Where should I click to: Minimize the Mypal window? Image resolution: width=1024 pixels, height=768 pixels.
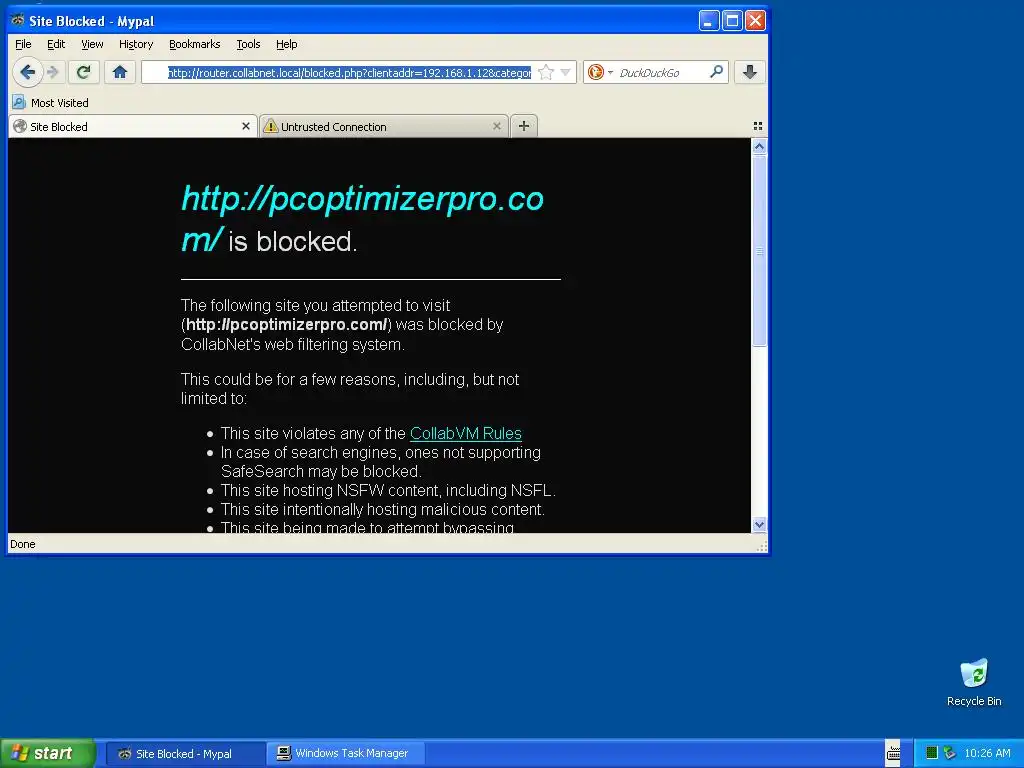pos(709,20)
